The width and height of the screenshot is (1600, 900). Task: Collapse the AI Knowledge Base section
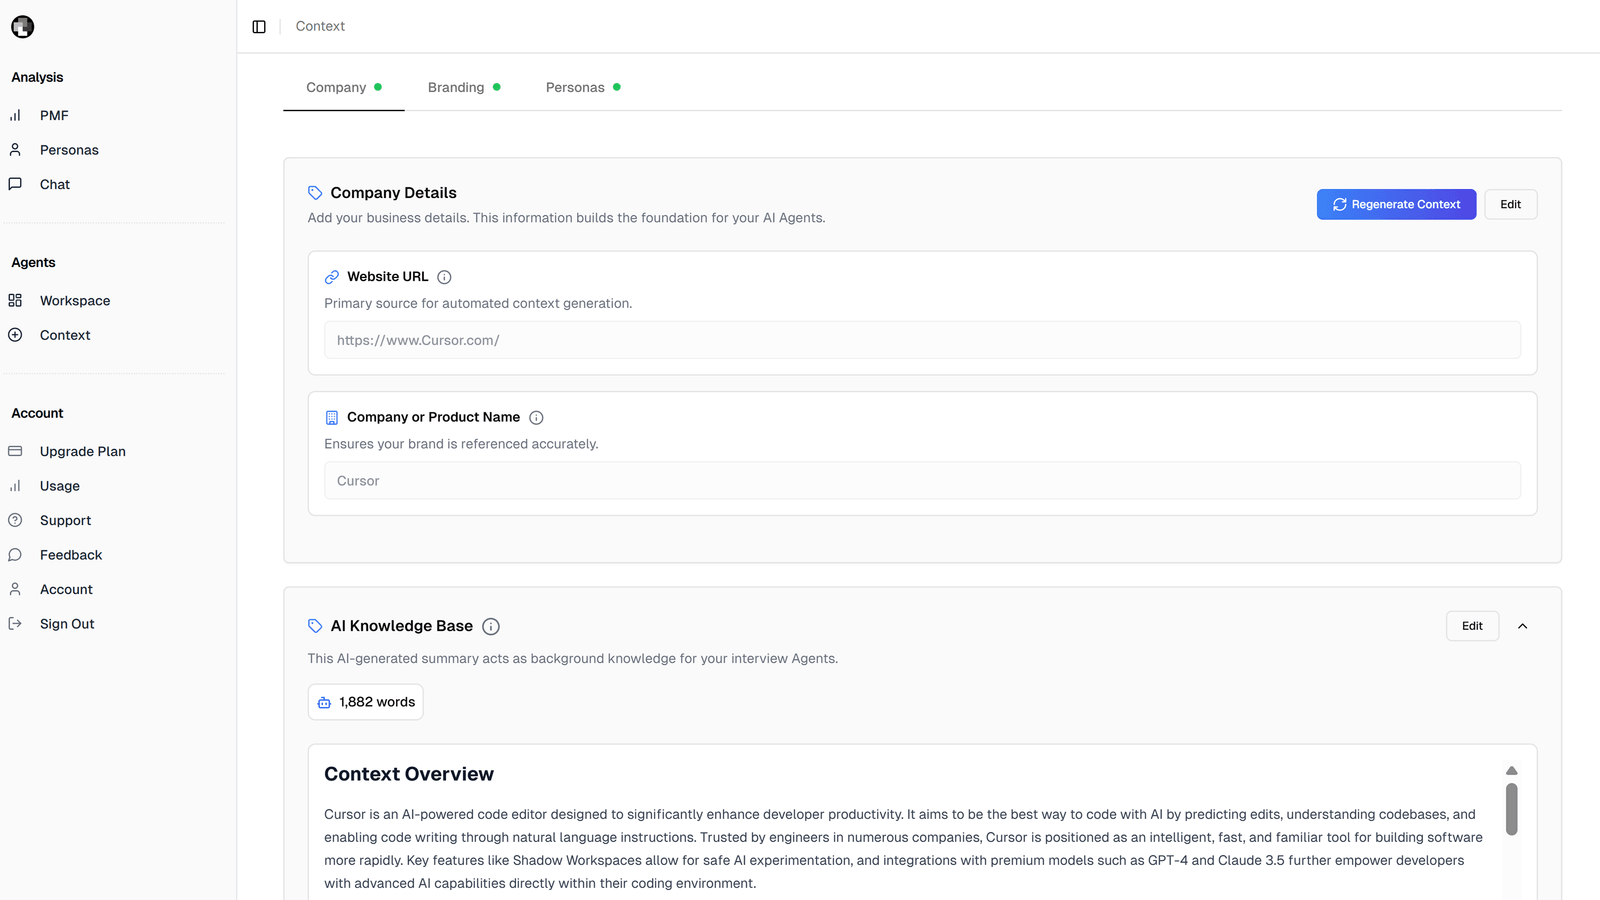(x=1523, y=626)
